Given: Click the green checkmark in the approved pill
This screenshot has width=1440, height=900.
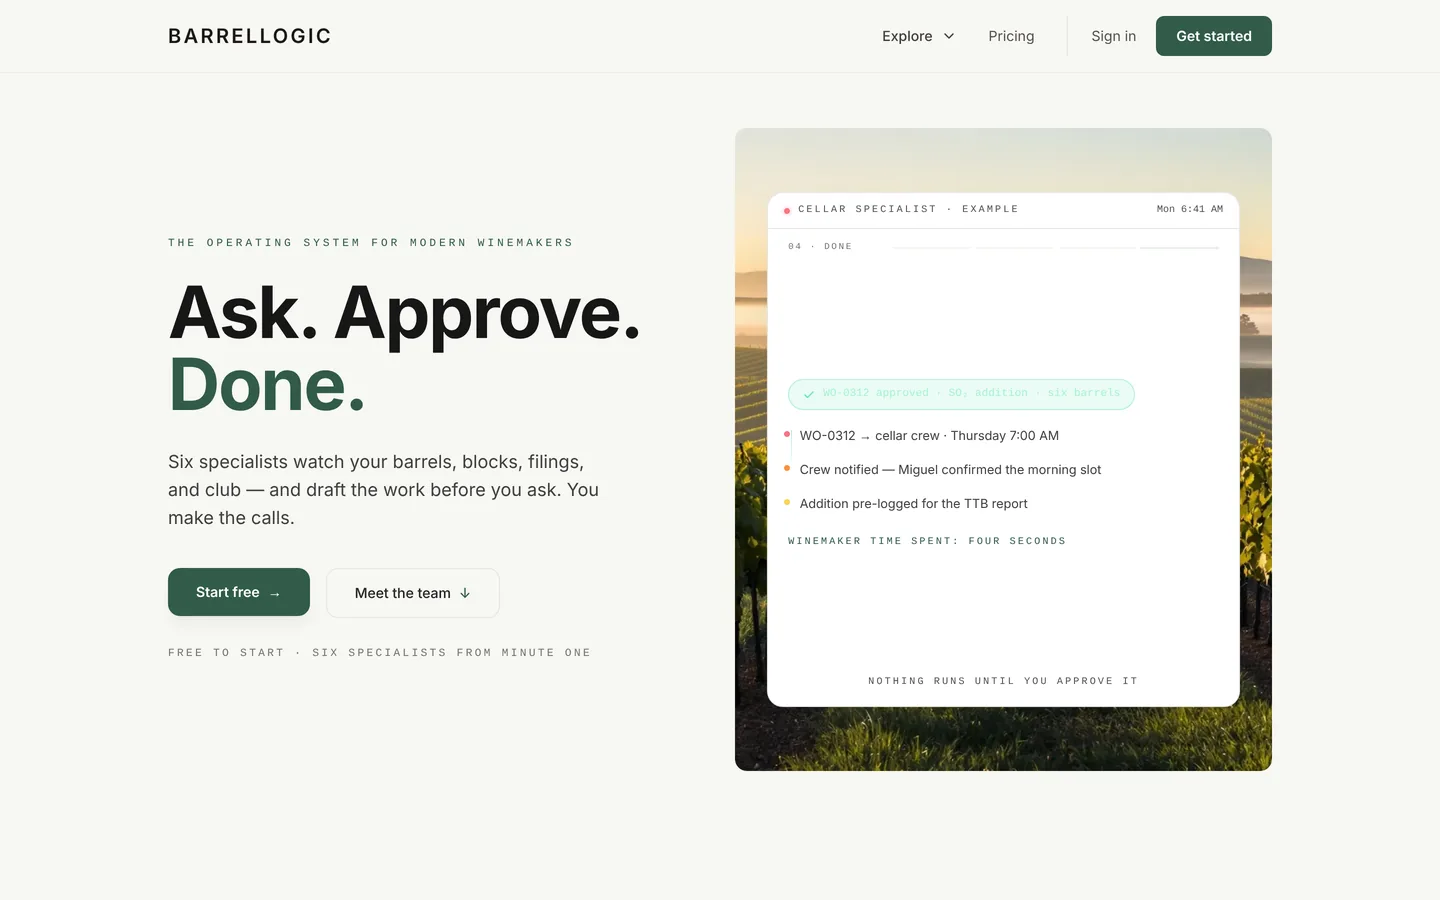Looking at the screenshot, I should [x=808, y=394].
